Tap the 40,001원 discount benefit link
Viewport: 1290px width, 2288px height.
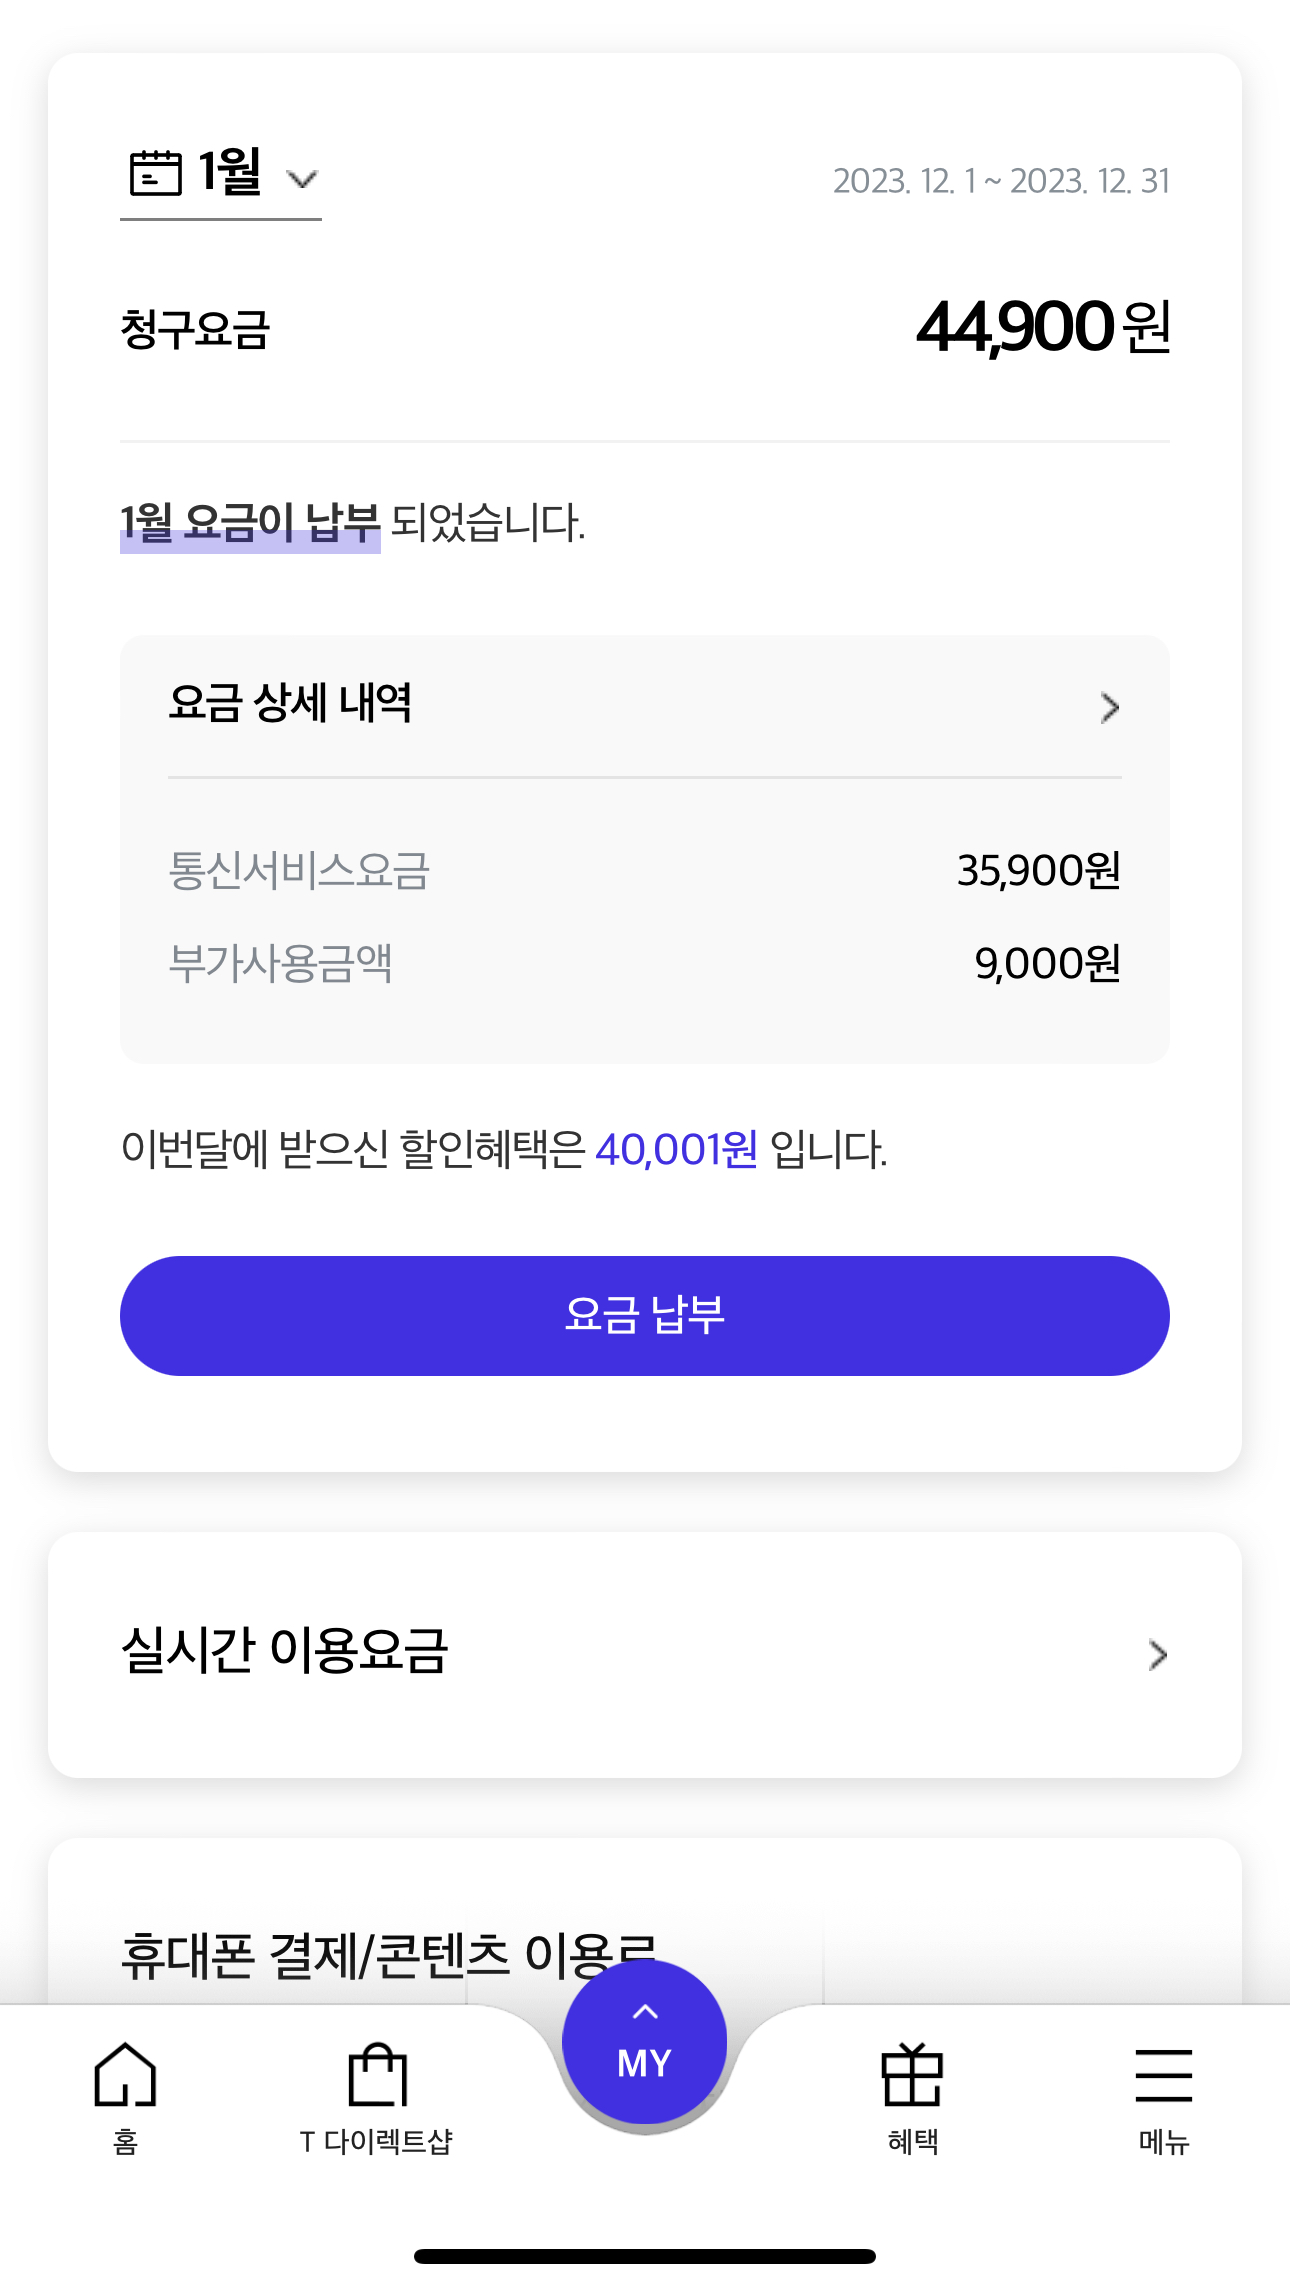[x=676, y=1149]
